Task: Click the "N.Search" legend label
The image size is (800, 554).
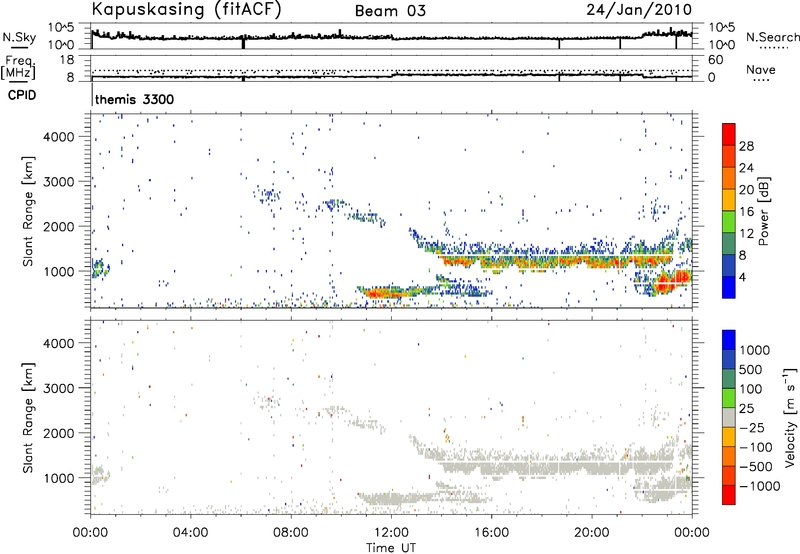Action: coord(772,37)
